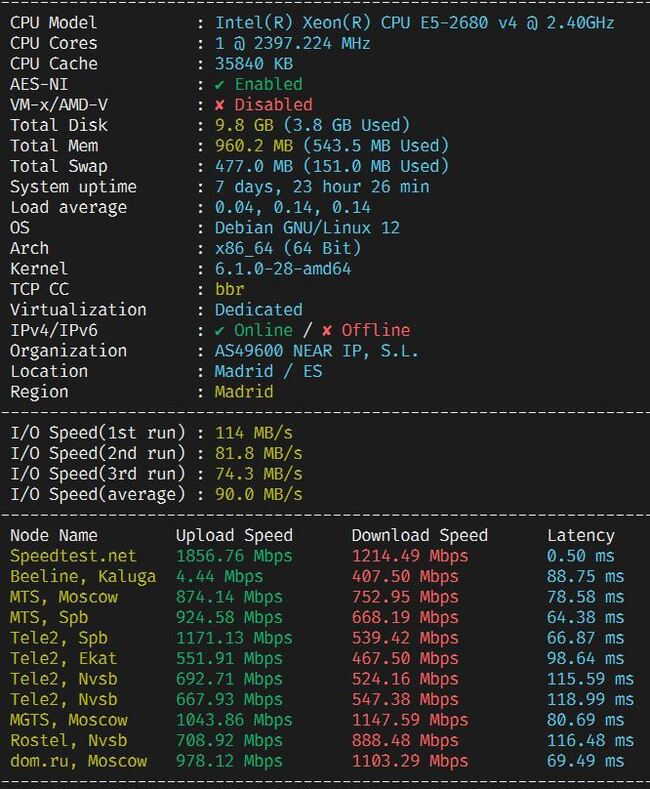Image resolution: width=650 pixels, height=789 pixels.
Task: Click the MGTS, Moscow node row
Action: [322, 720]
